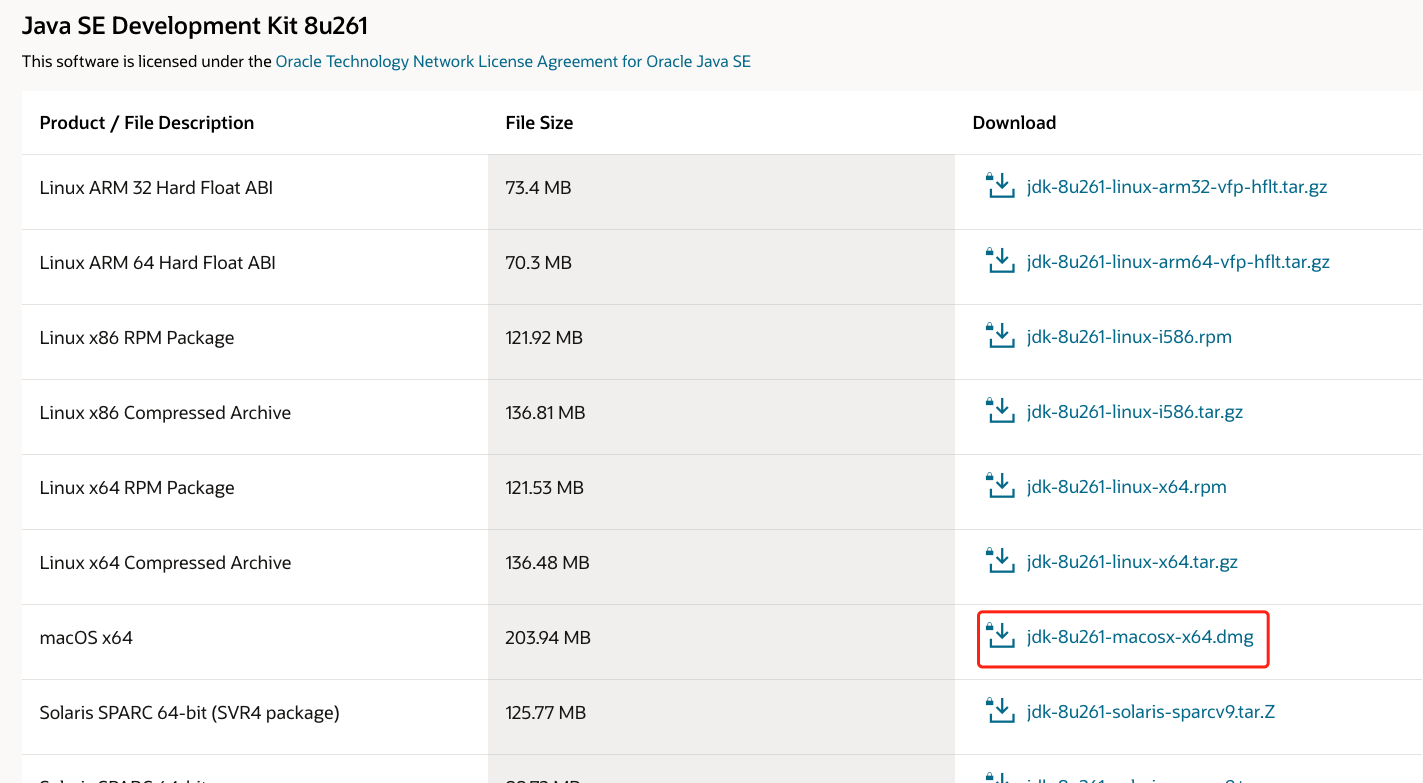Select the 'Java SE Development Kit 8u261' heading
This screenshot has width=1423, height=783.
point(195,26)
